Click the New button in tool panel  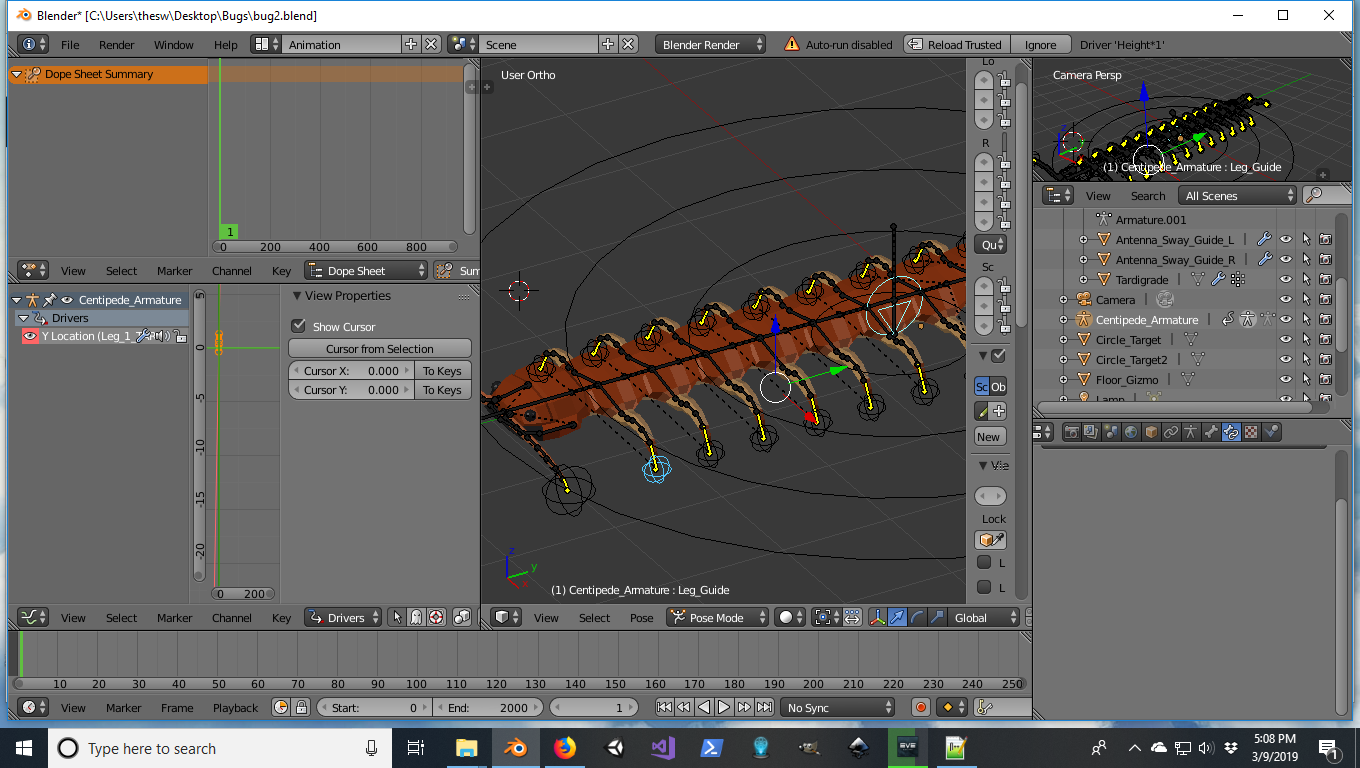989,436
